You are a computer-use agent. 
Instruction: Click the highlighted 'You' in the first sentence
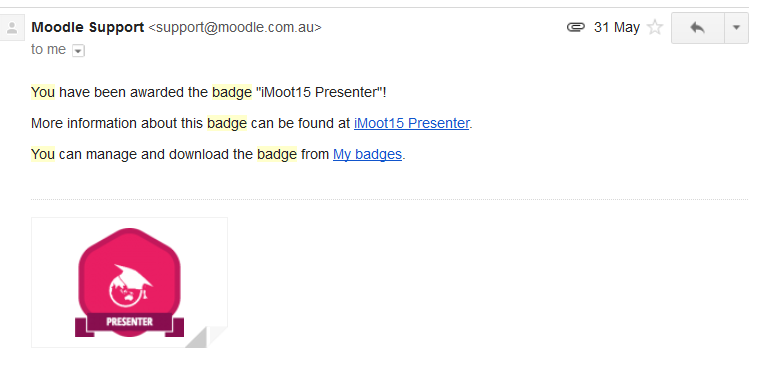click(43, 93)
